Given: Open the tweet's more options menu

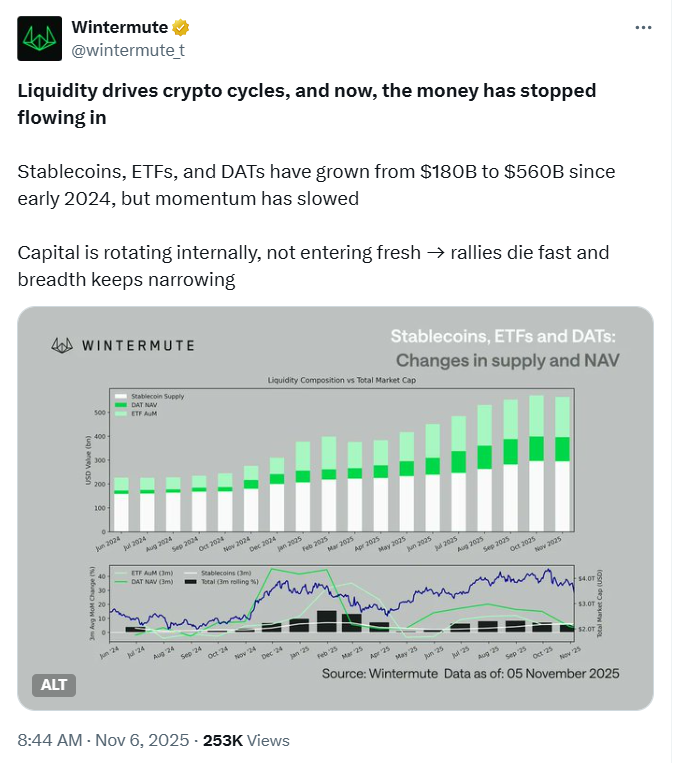Looking at the screenshot, I should point(644,28).
